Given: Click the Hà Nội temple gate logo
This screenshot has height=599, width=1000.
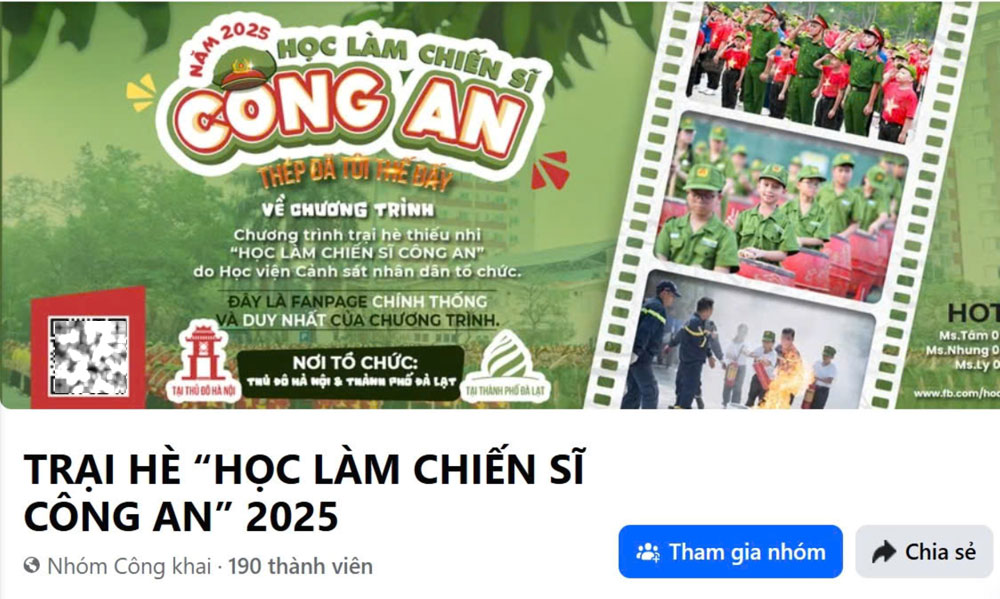Looking at the screenshot, I should point(203,362).
